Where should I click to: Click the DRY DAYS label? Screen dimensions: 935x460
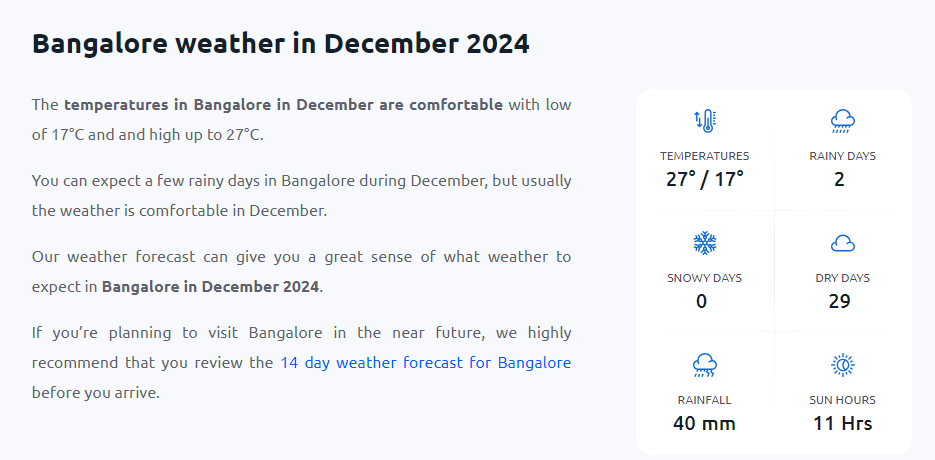coord(843,278)
